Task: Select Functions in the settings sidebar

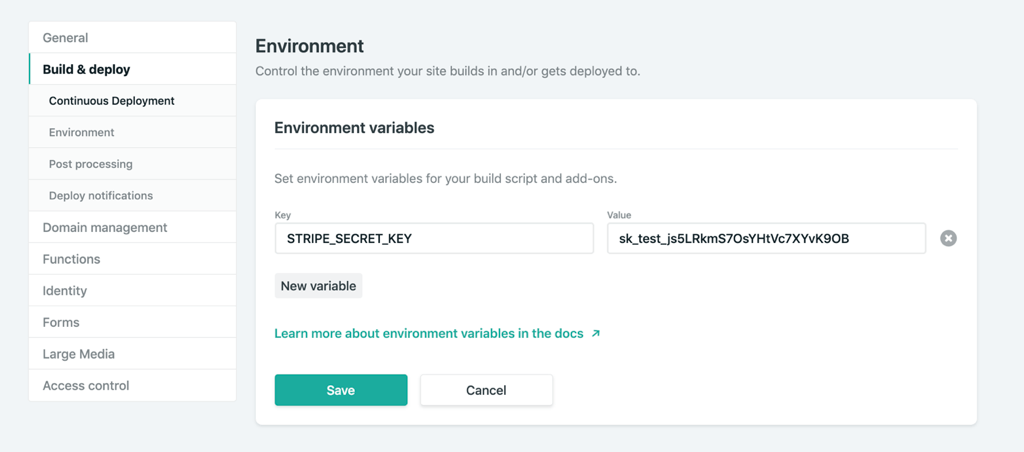Action: coord(133,259)
